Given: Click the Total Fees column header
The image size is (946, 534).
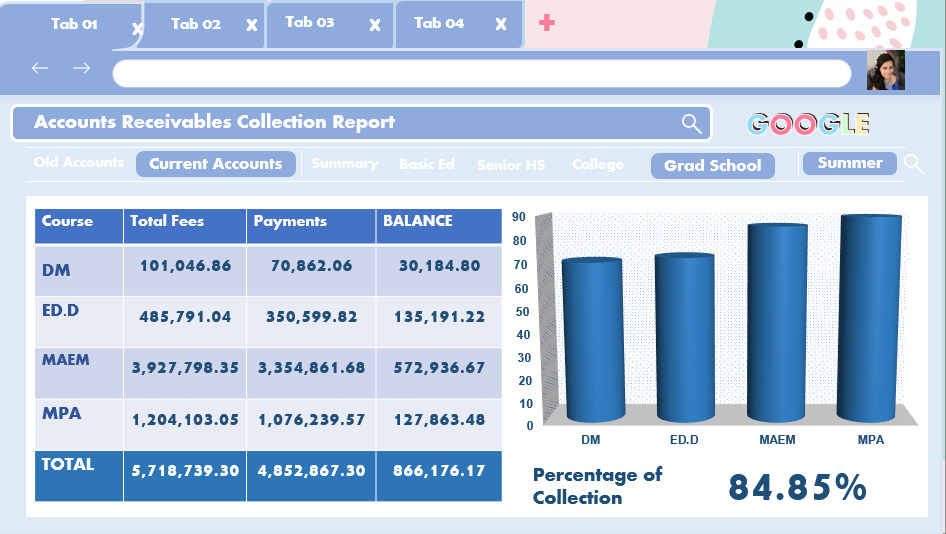Looking at the screenshot, I should (185, 226).
